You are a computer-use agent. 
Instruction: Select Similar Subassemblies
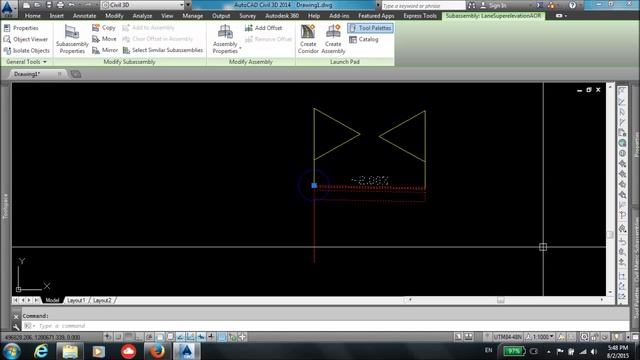[x=162, y=50]
